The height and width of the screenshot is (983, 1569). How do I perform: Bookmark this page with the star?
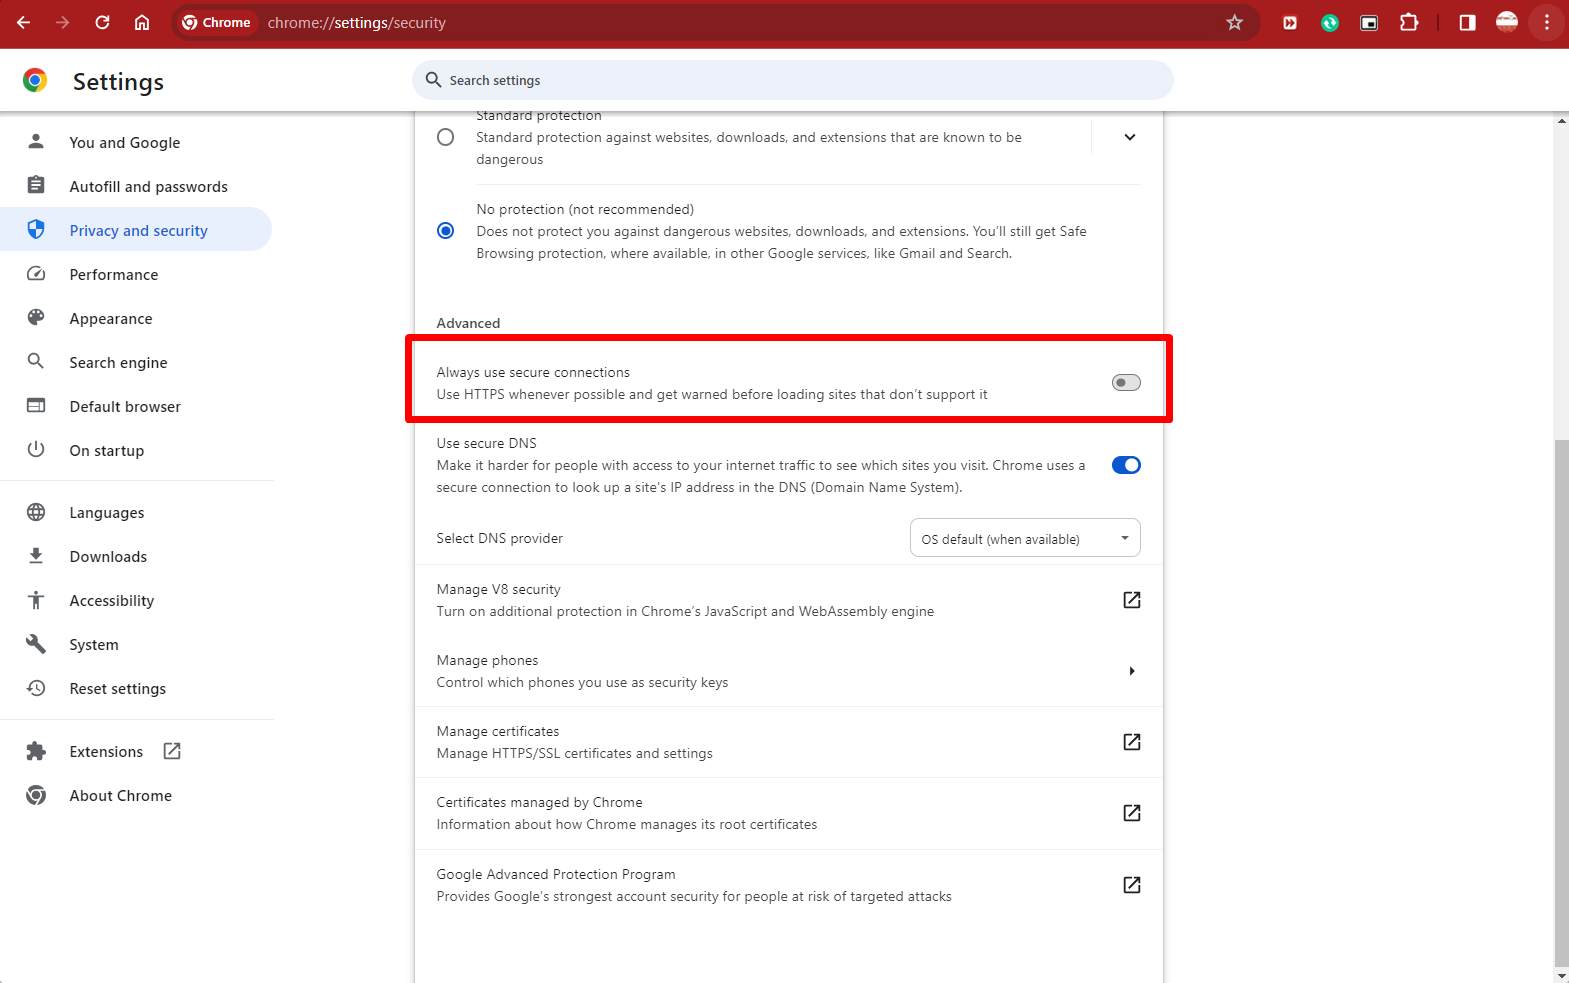click(1234, 22)
